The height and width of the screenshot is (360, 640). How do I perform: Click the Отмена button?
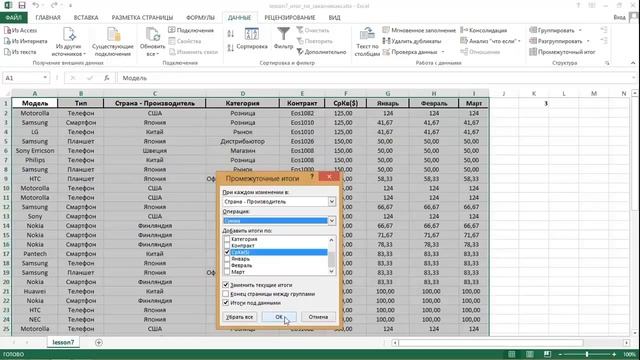(318, 317)
